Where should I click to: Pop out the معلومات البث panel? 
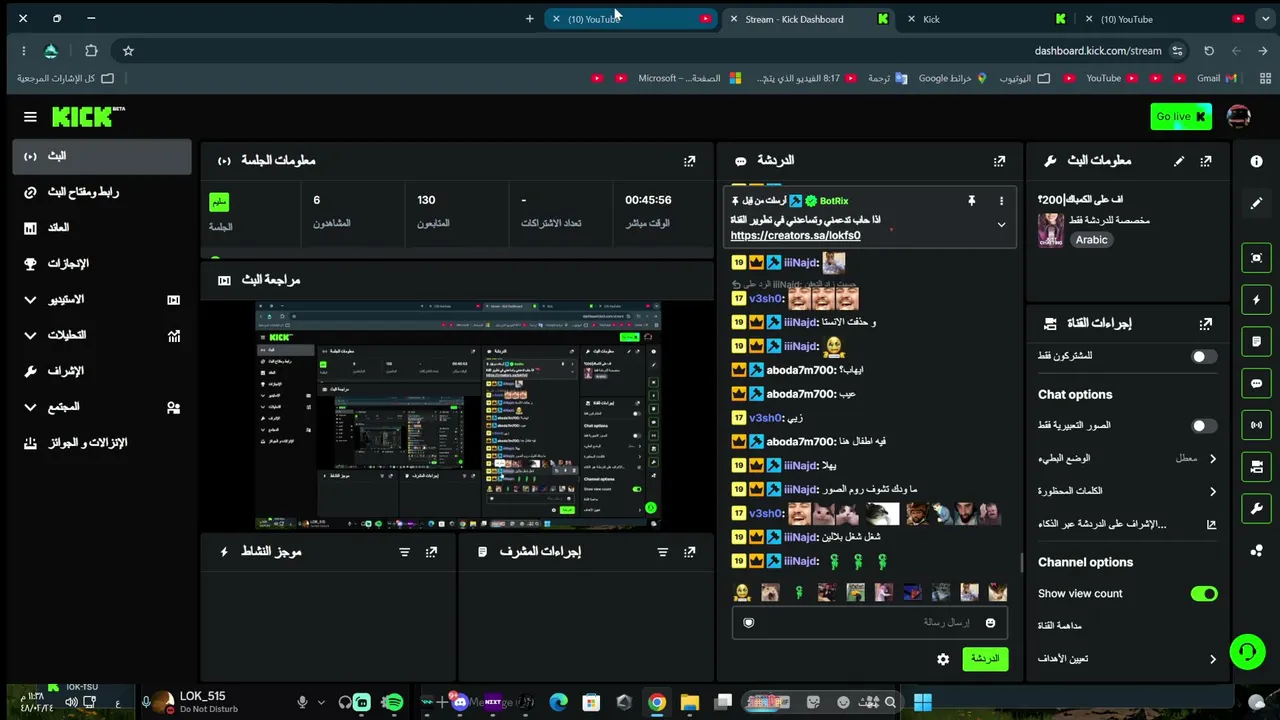pos(1206,161)
